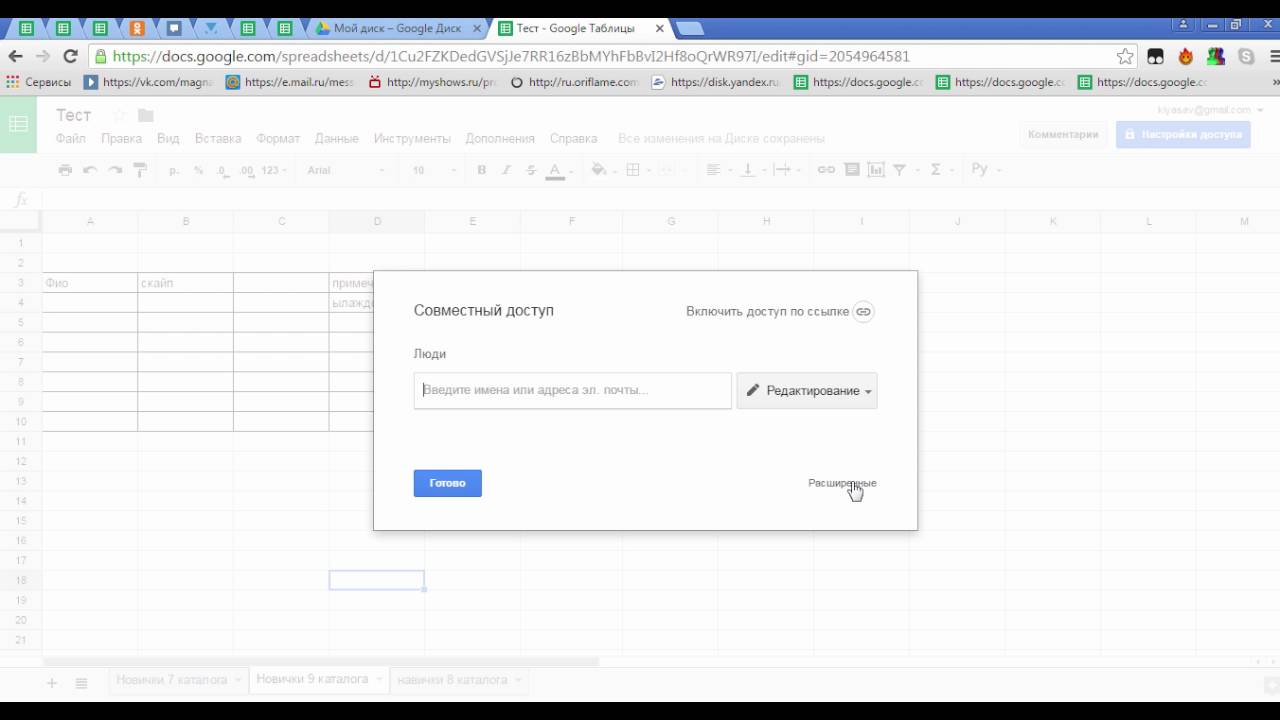Open the Правка menu
The height and width of the screenshot is (720, 1280).
[121, 139]
